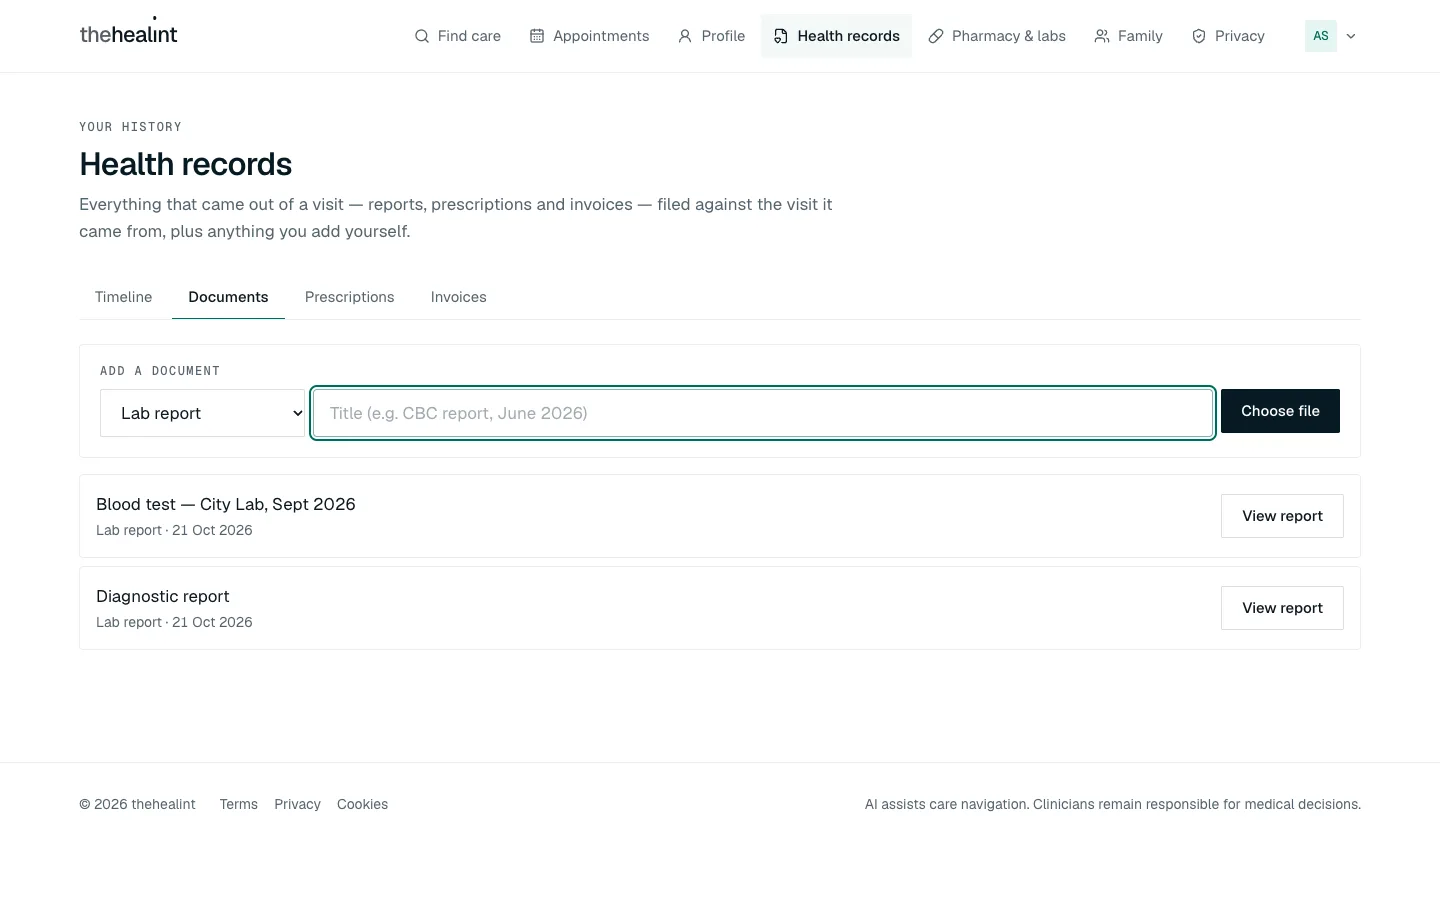Open the Family nav label
Image resolution: width=1440 pixels, height=900 pixels.
point(1140,36)
